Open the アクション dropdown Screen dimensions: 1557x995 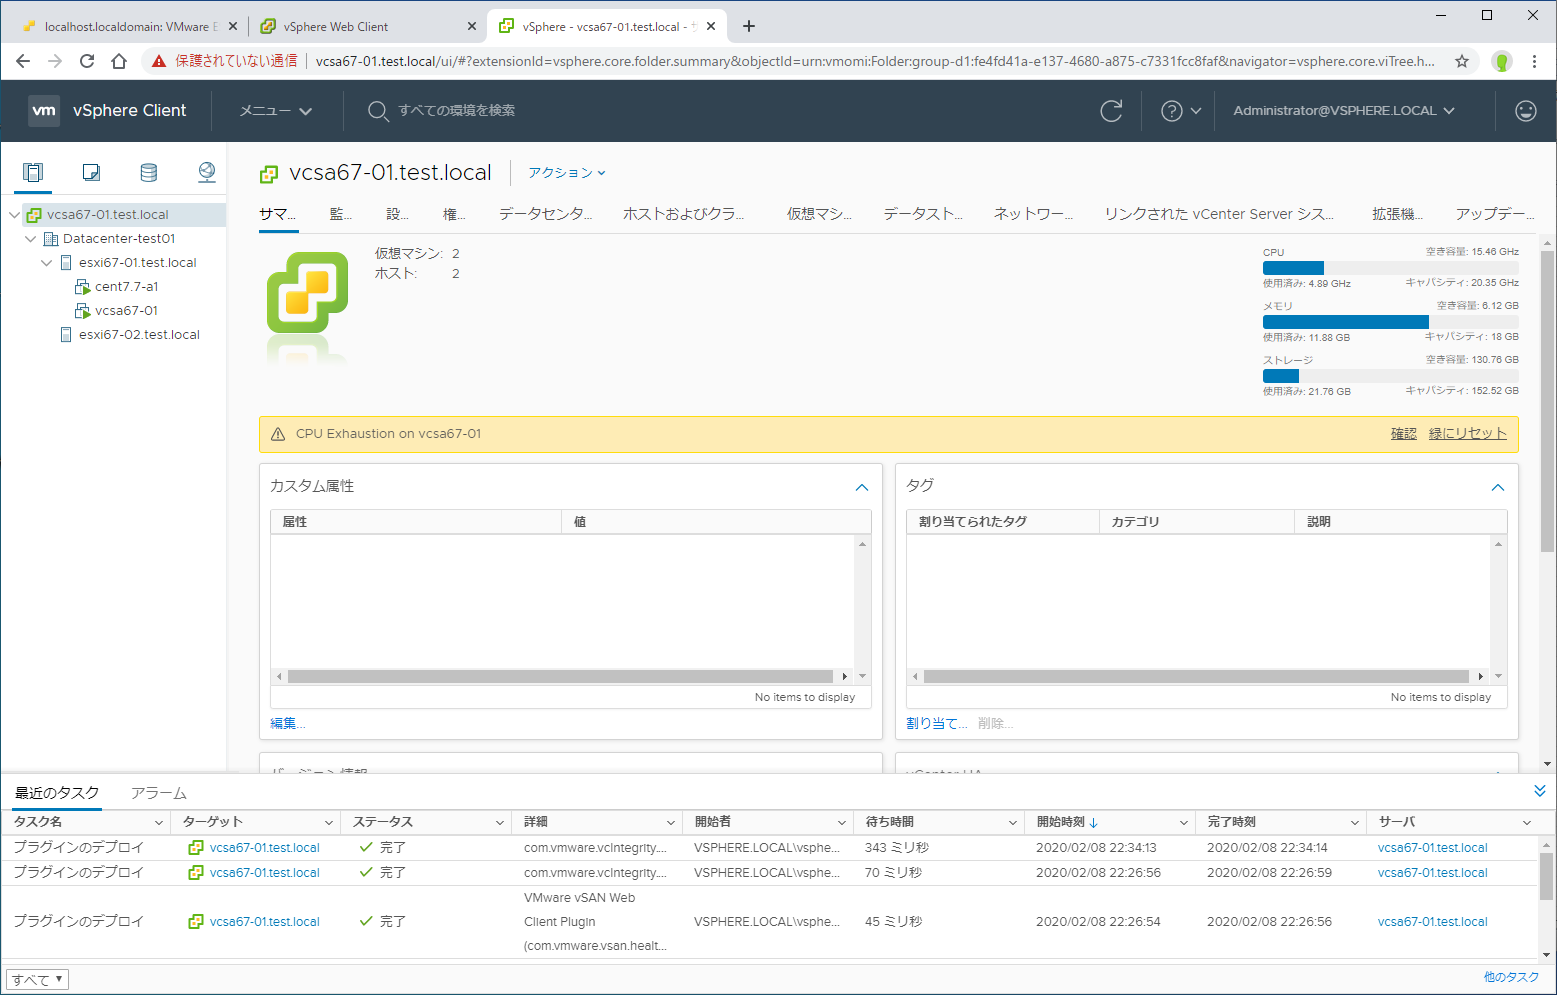click(567, 173)
